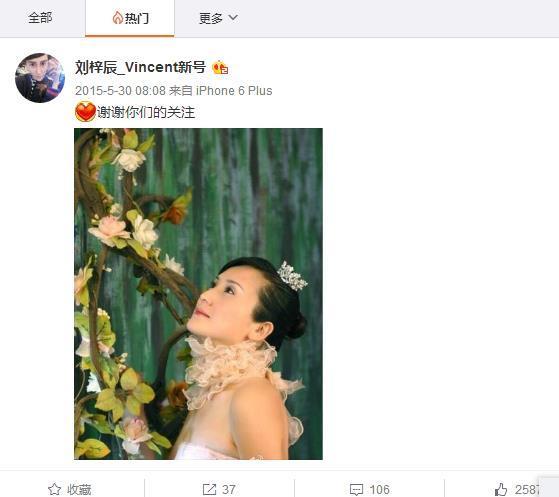Select the 热门 tab
The image size is (559, 497).
(x=130, y=18)
